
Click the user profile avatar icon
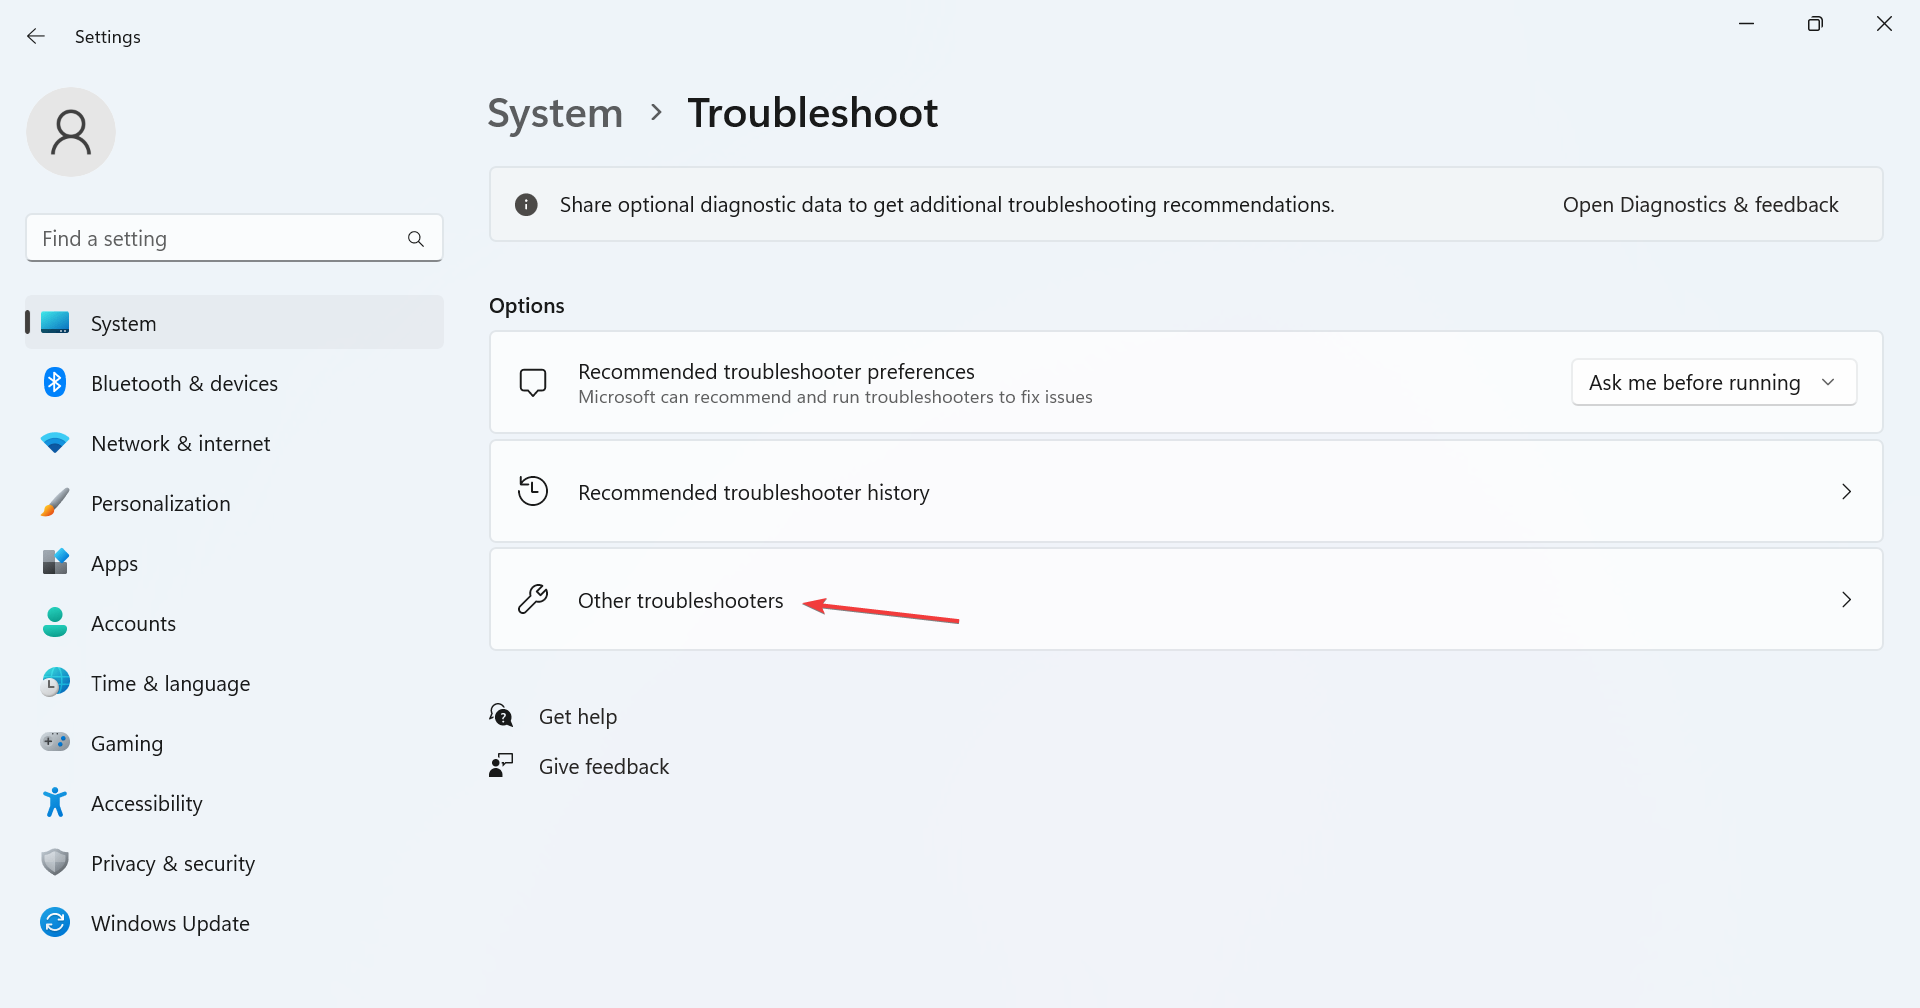coord(71,132)
